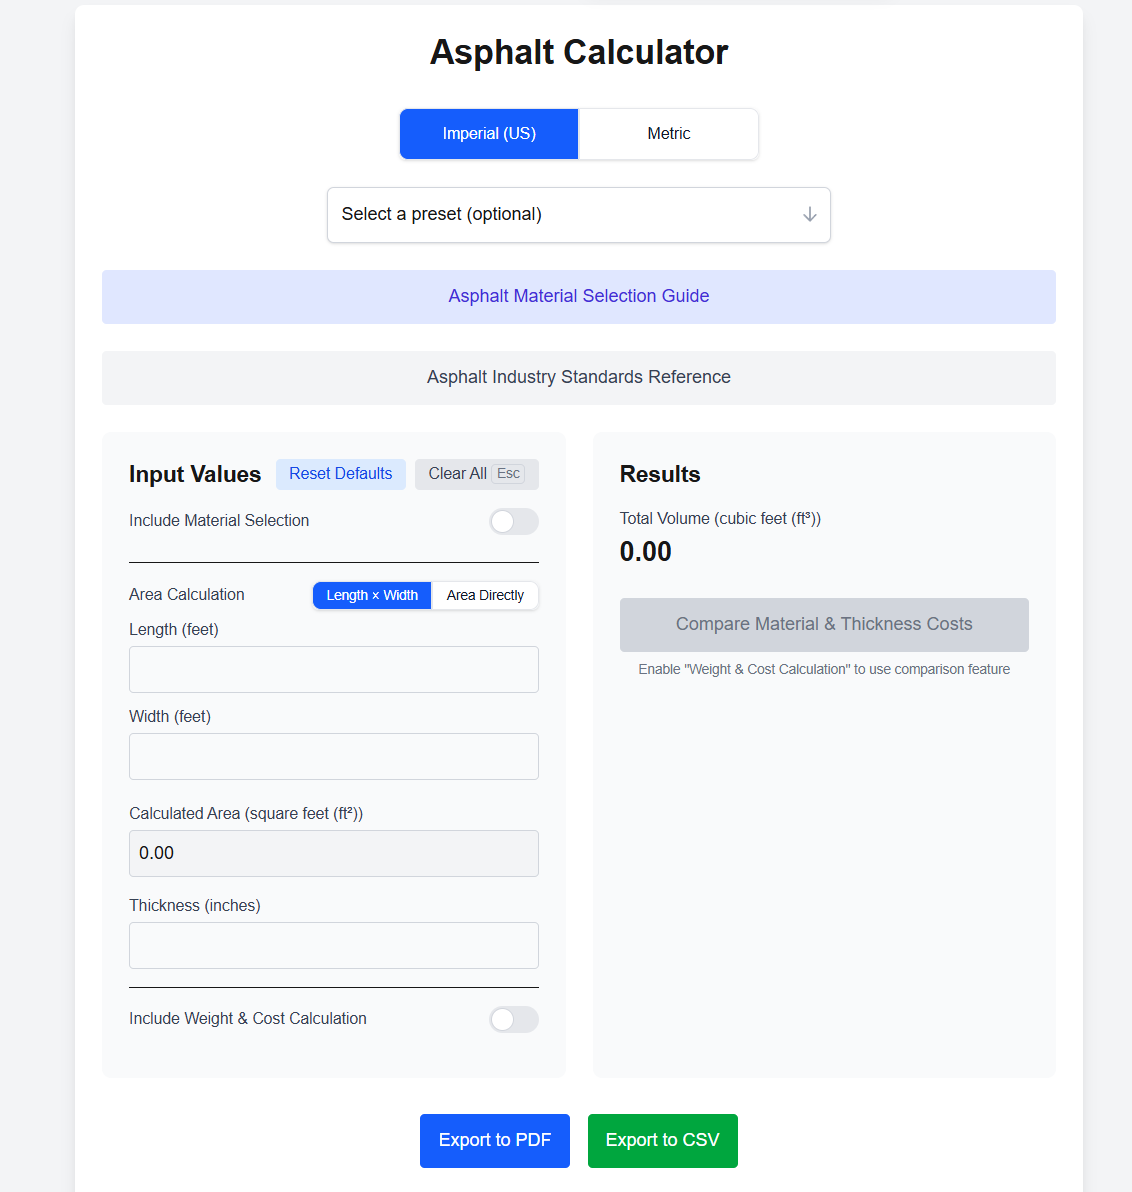Screen dimensions: 1132x1192
Task: Expand Asphalt Material Selection Guide
Action: tap(578, 297)
